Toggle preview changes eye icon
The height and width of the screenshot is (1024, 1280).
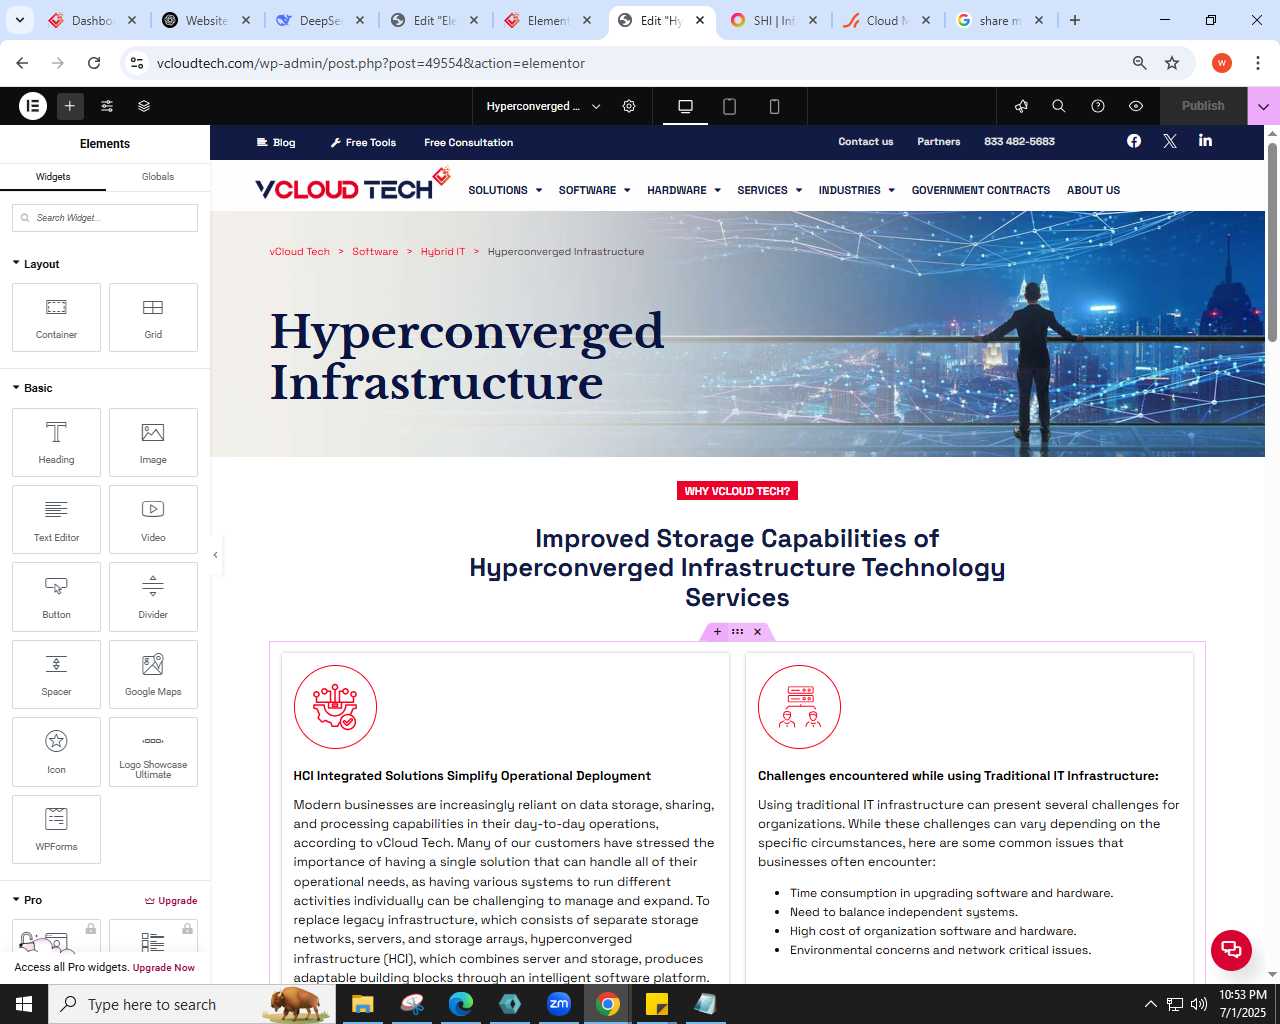pos(1136,106)
